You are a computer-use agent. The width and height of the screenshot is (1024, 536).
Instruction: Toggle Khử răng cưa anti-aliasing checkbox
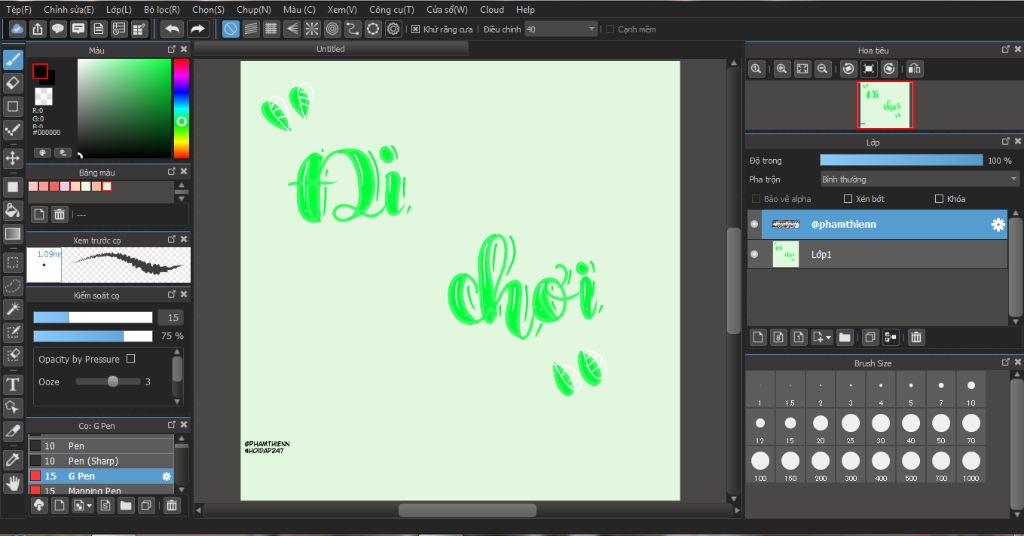pyautogui.click(x=415, y=29)
